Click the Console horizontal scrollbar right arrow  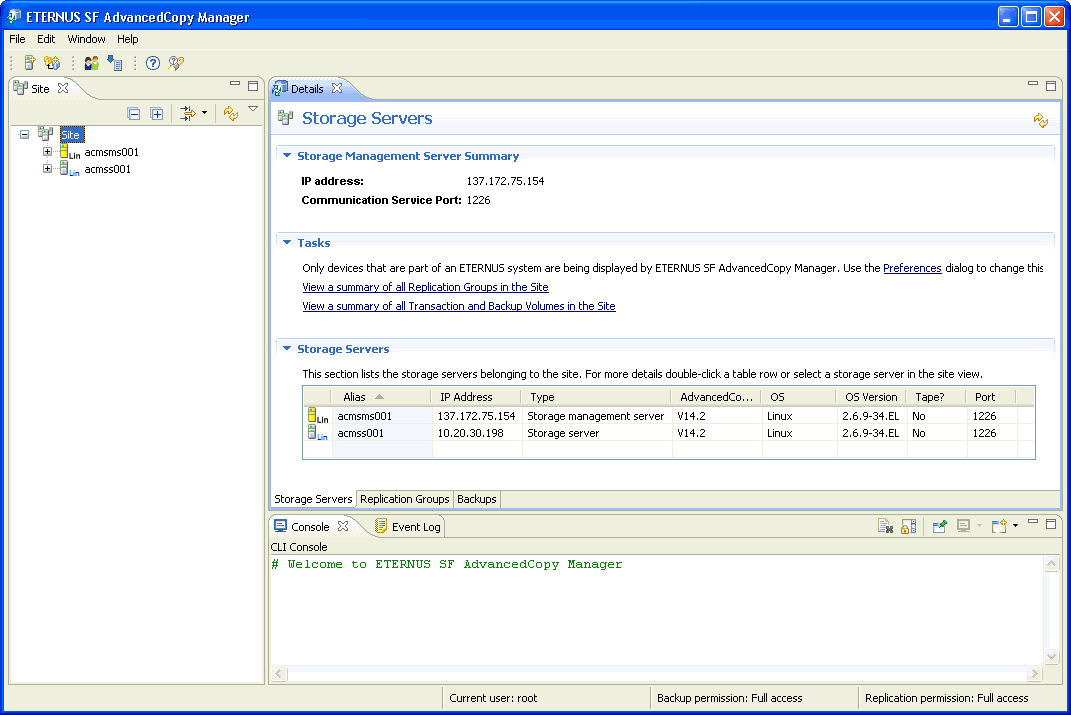(x=1035, y=673)
